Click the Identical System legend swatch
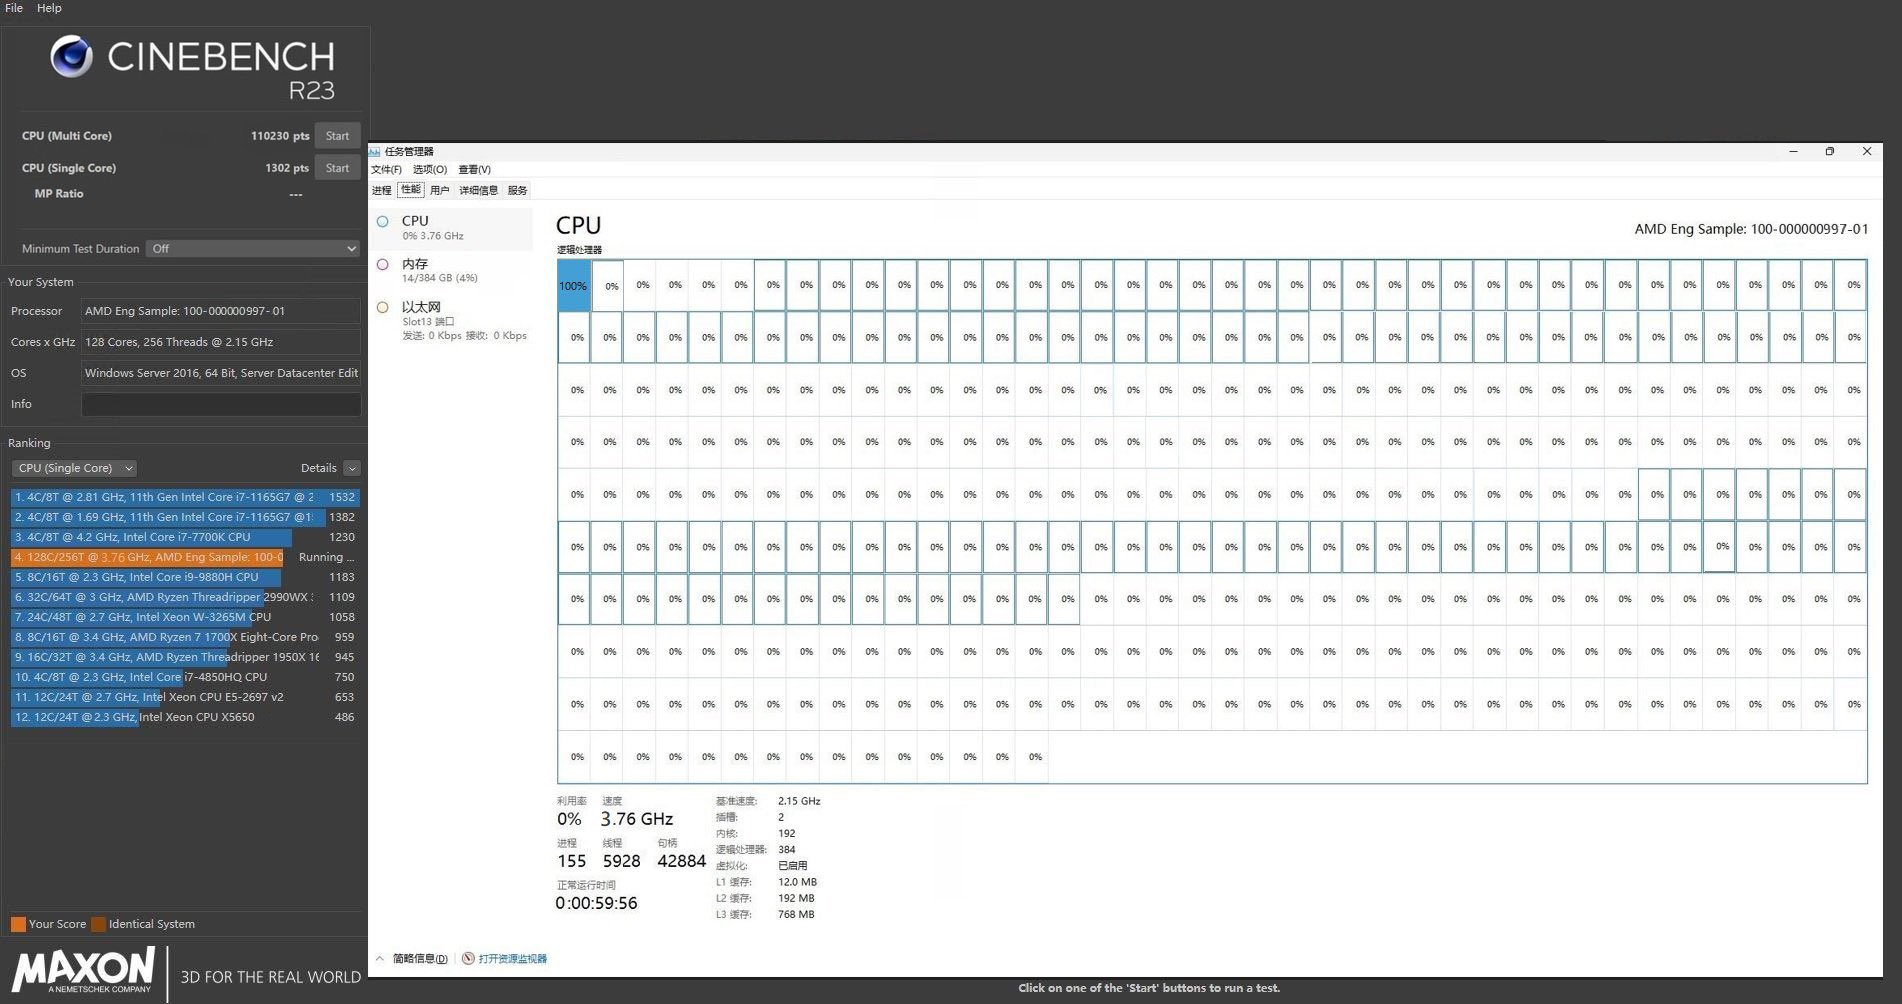This screenshot has width=1902, height=1004. point(98,924)
